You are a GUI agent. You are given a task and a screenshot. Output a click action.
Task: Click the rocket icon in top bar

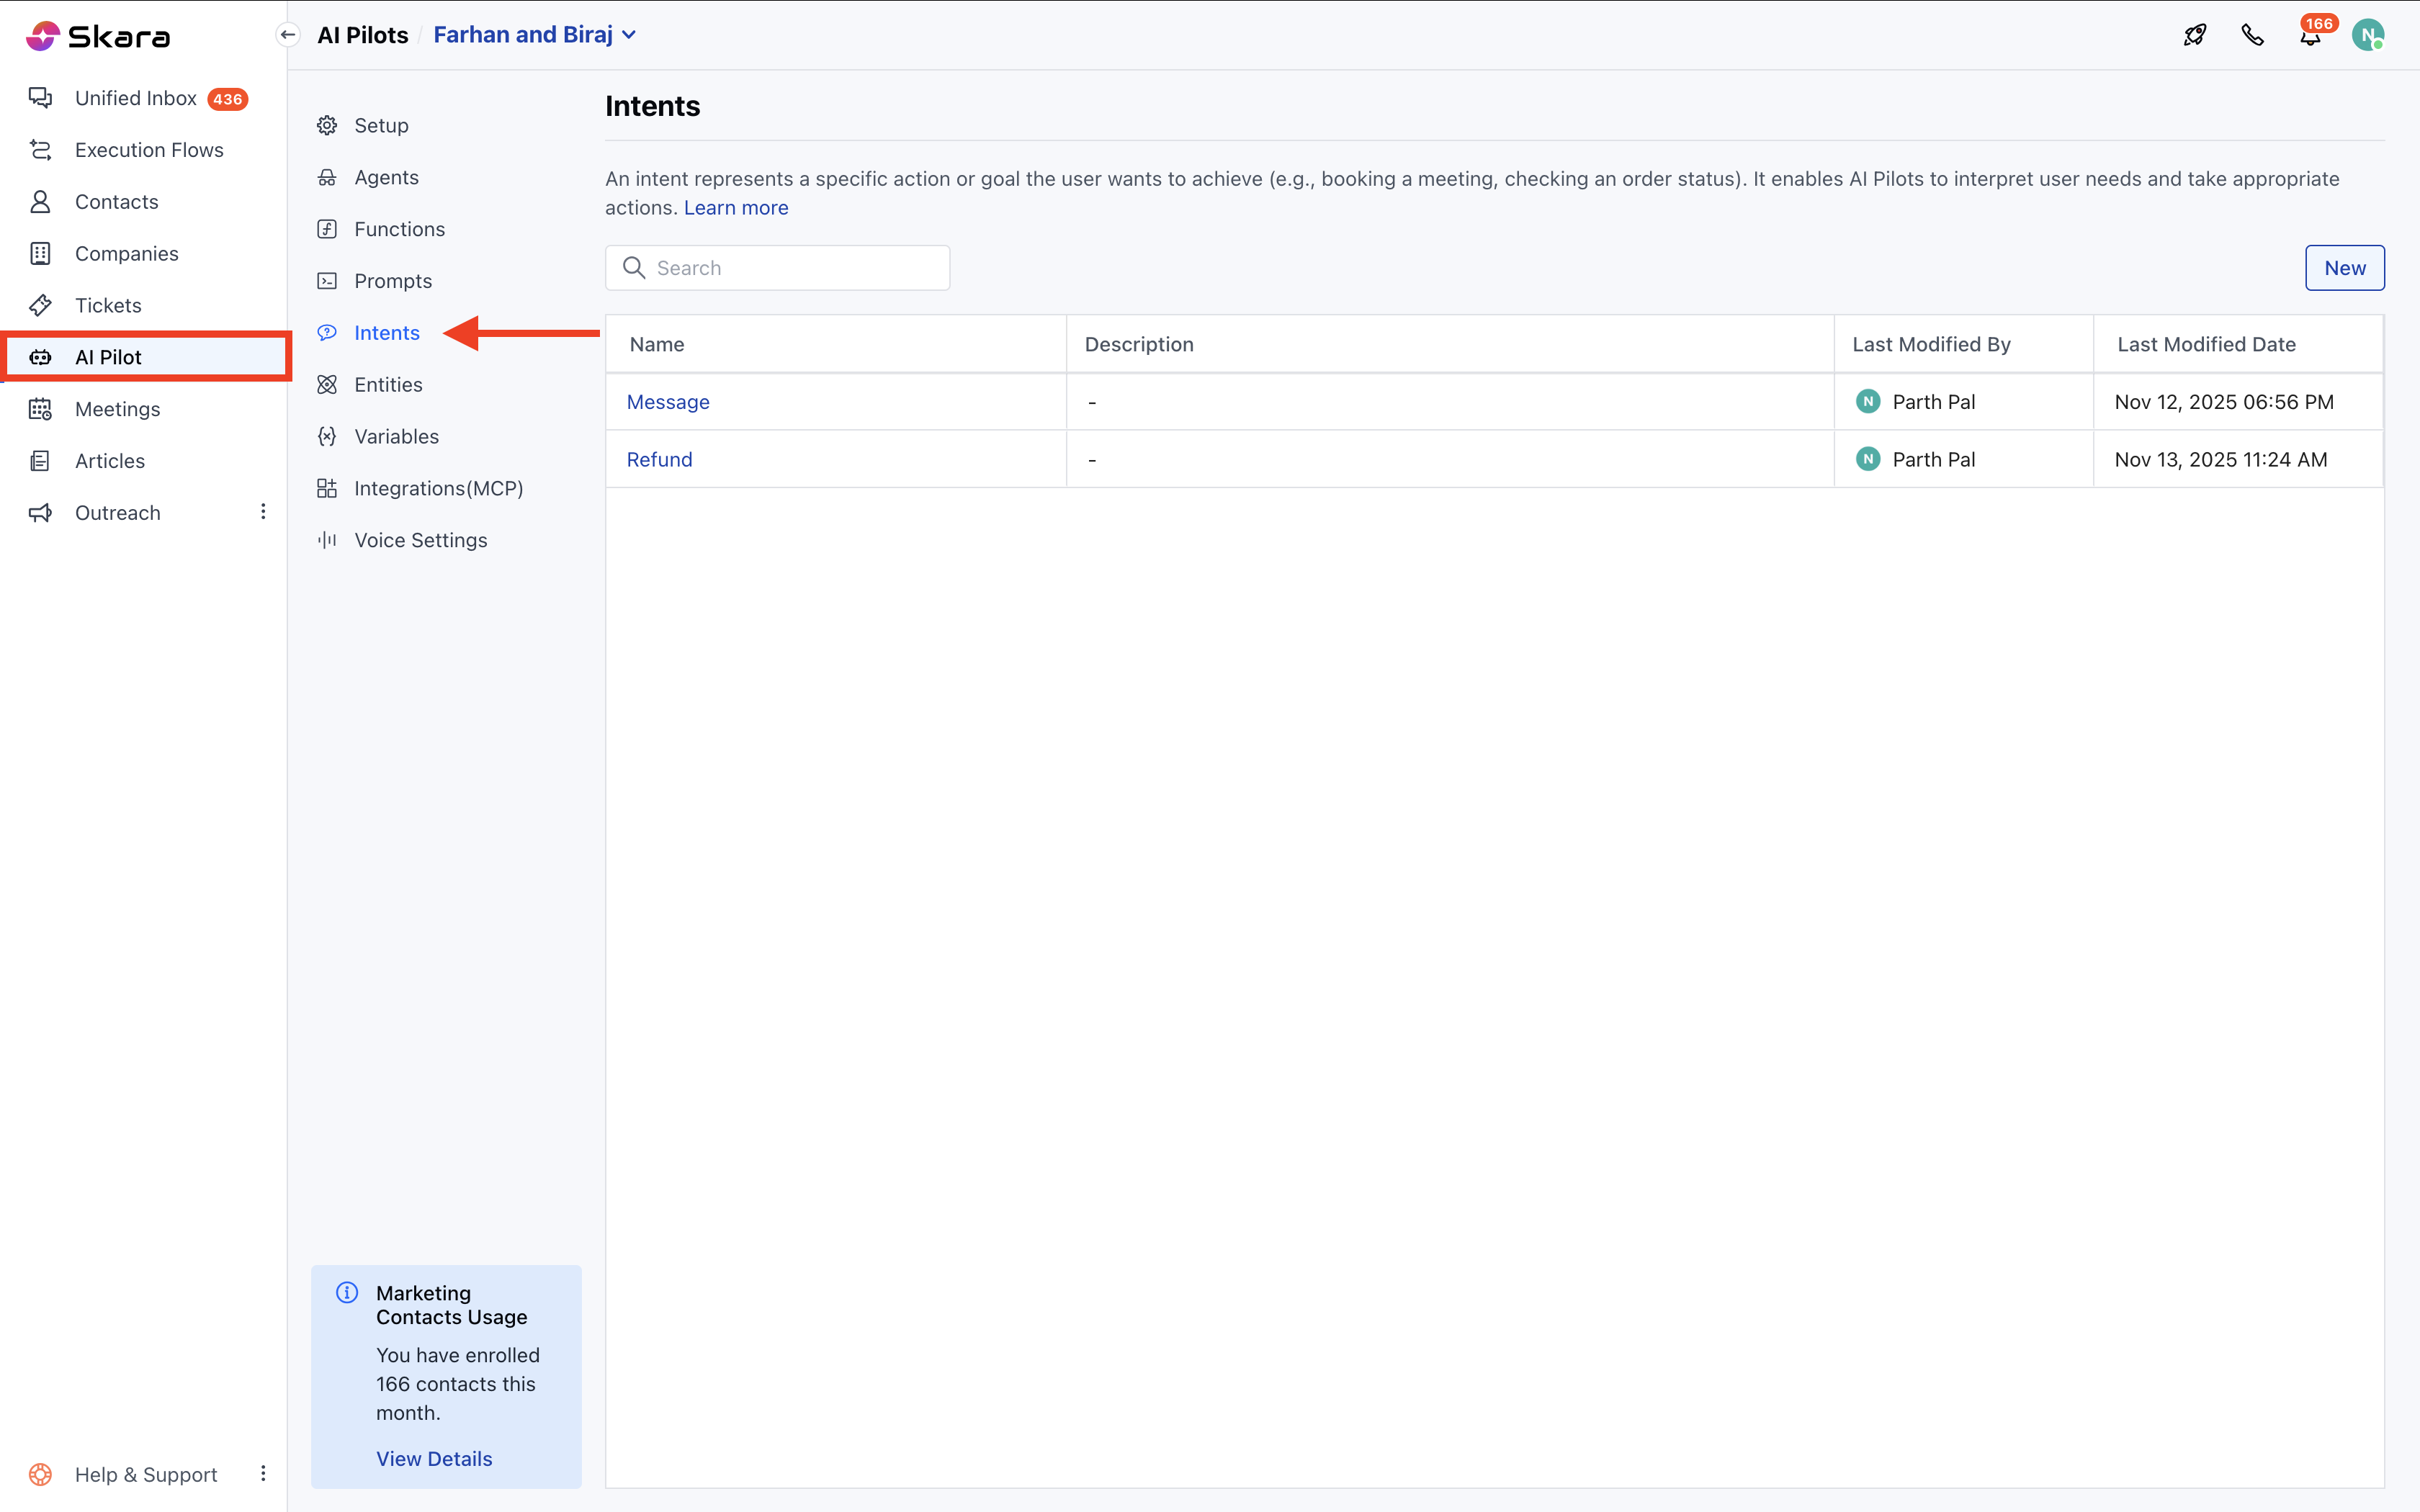point(2194,35)
